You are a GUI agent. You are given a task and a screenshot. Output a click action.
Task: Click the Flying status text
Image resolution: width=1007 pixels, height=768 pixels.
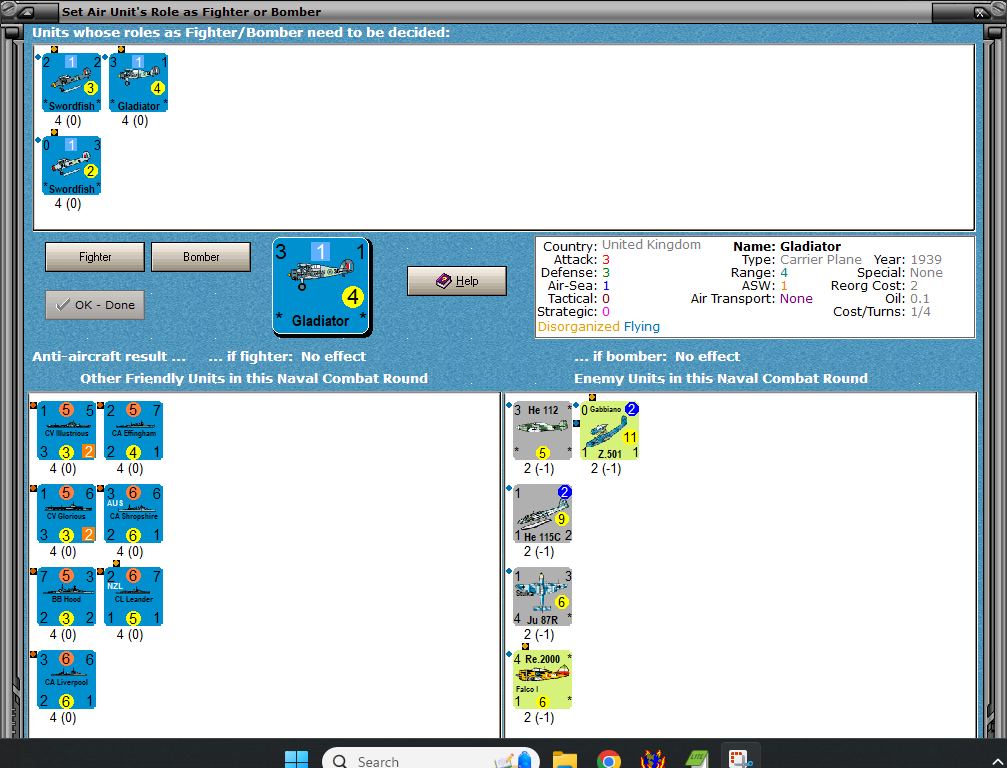[x=642, y=326]
